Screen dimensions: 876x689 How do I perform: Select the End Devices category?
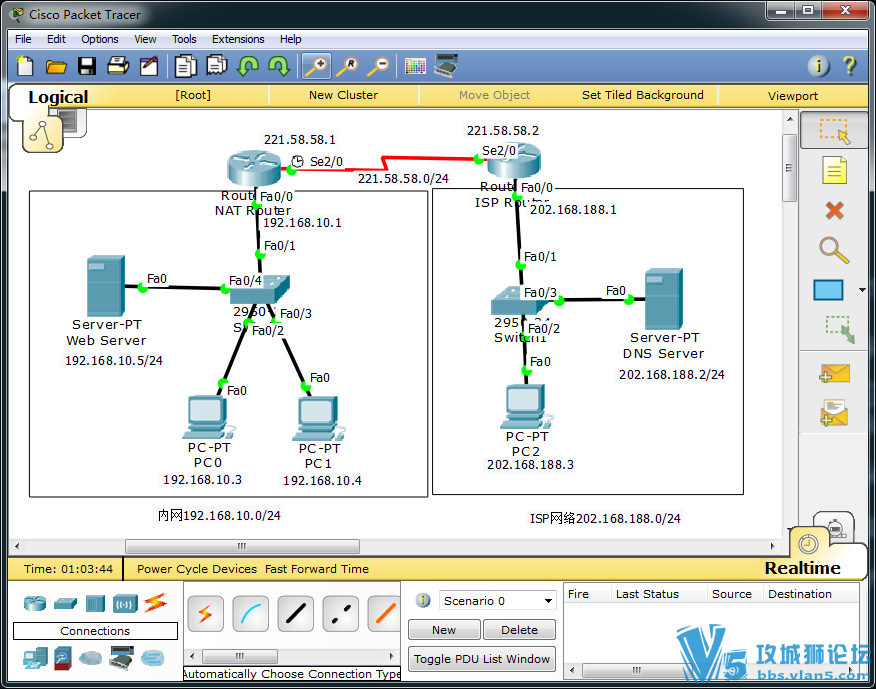(35, 658)
